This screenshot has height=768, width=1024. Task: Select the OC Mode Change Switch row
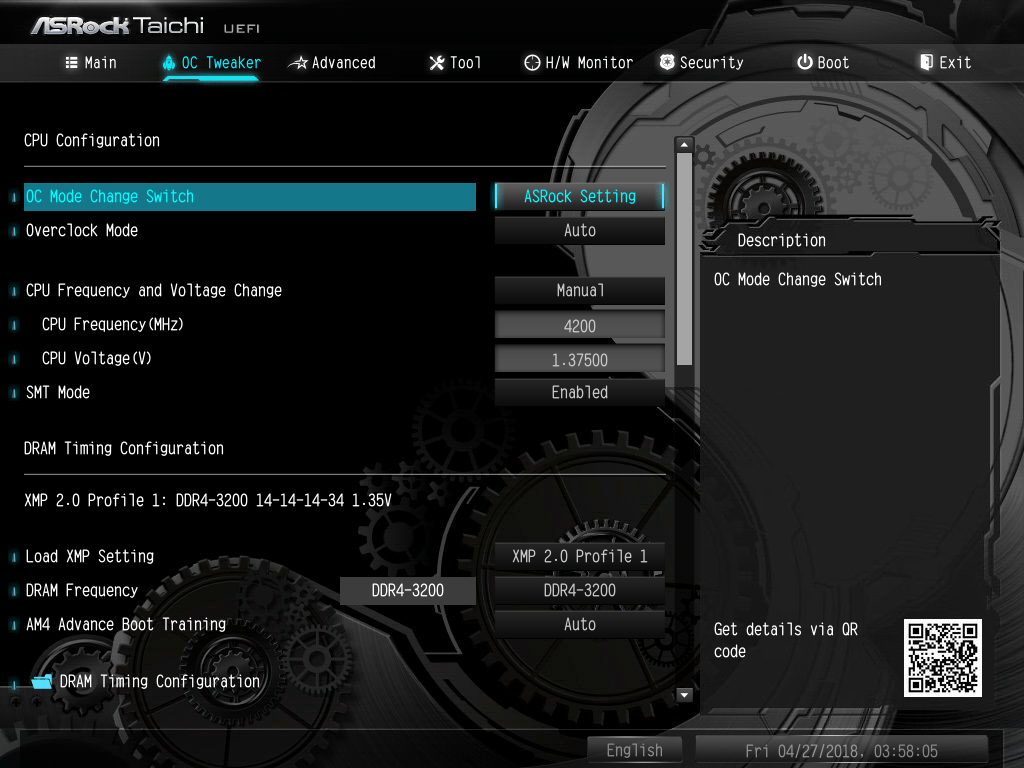[x=249, y=197]
